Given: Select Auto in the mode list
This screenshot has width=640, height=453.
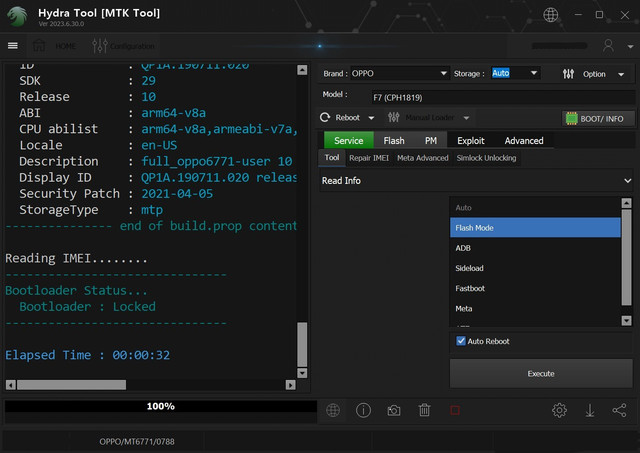Looking at the screenshot, I should (535, 208).
